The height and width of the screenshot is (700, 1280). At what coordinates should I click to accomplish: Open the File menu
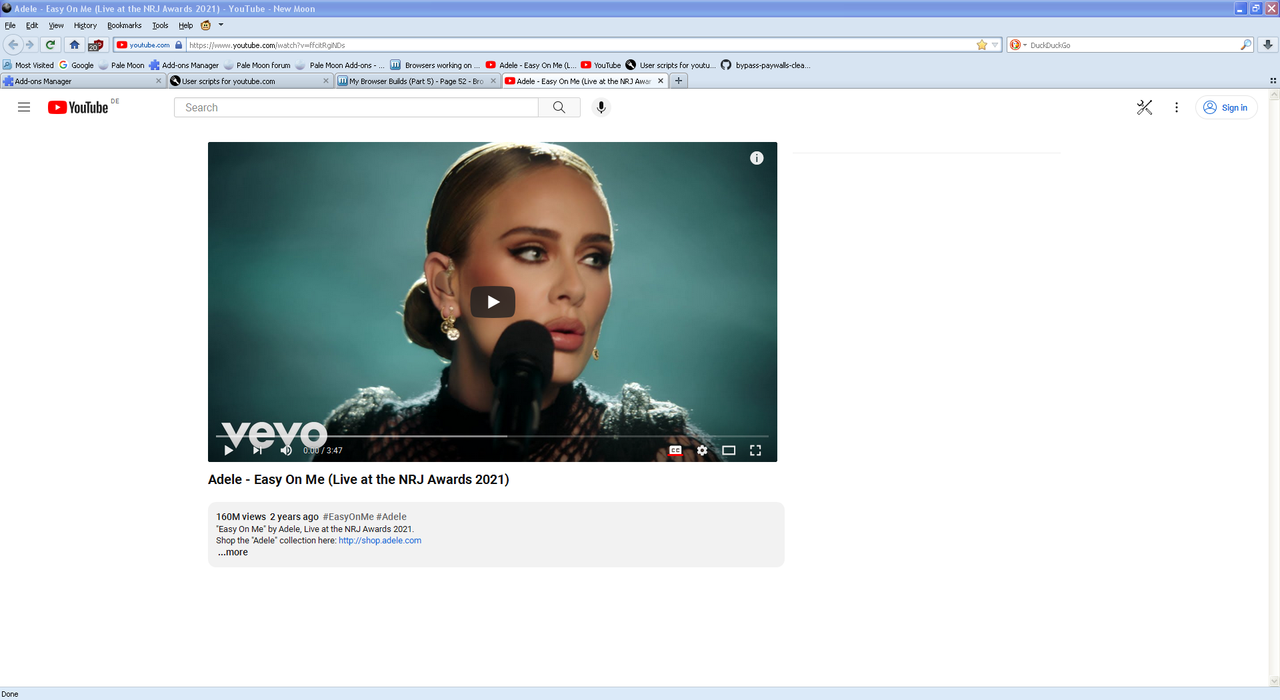point(10,25)
